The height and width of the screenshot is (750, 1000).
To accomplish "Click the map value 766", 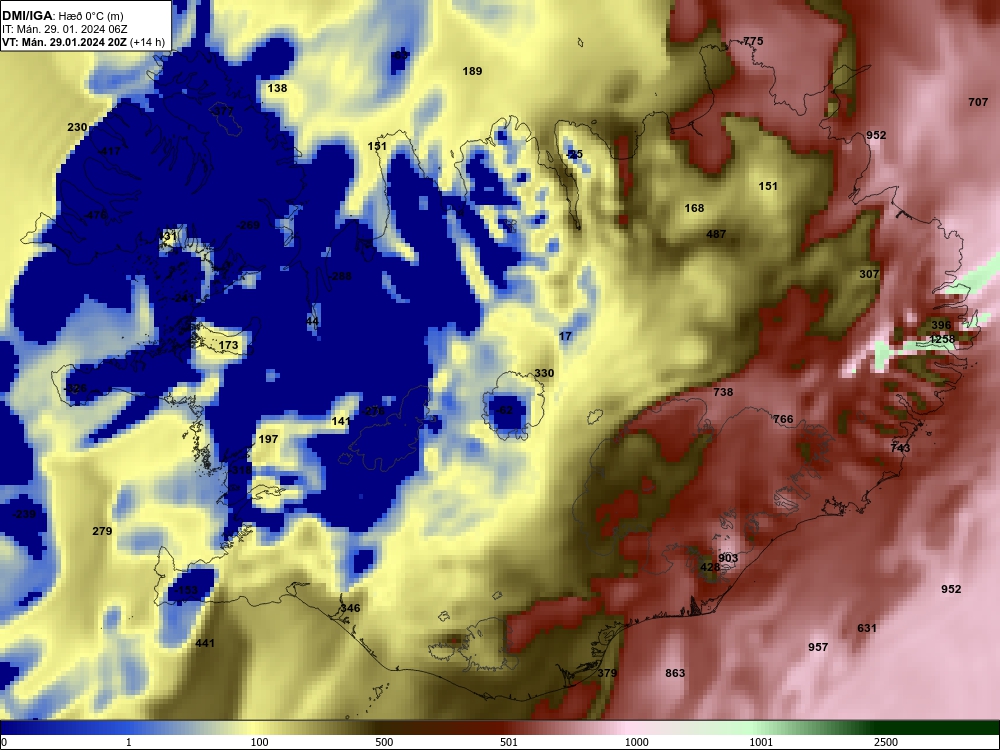I will pos(783,419).
